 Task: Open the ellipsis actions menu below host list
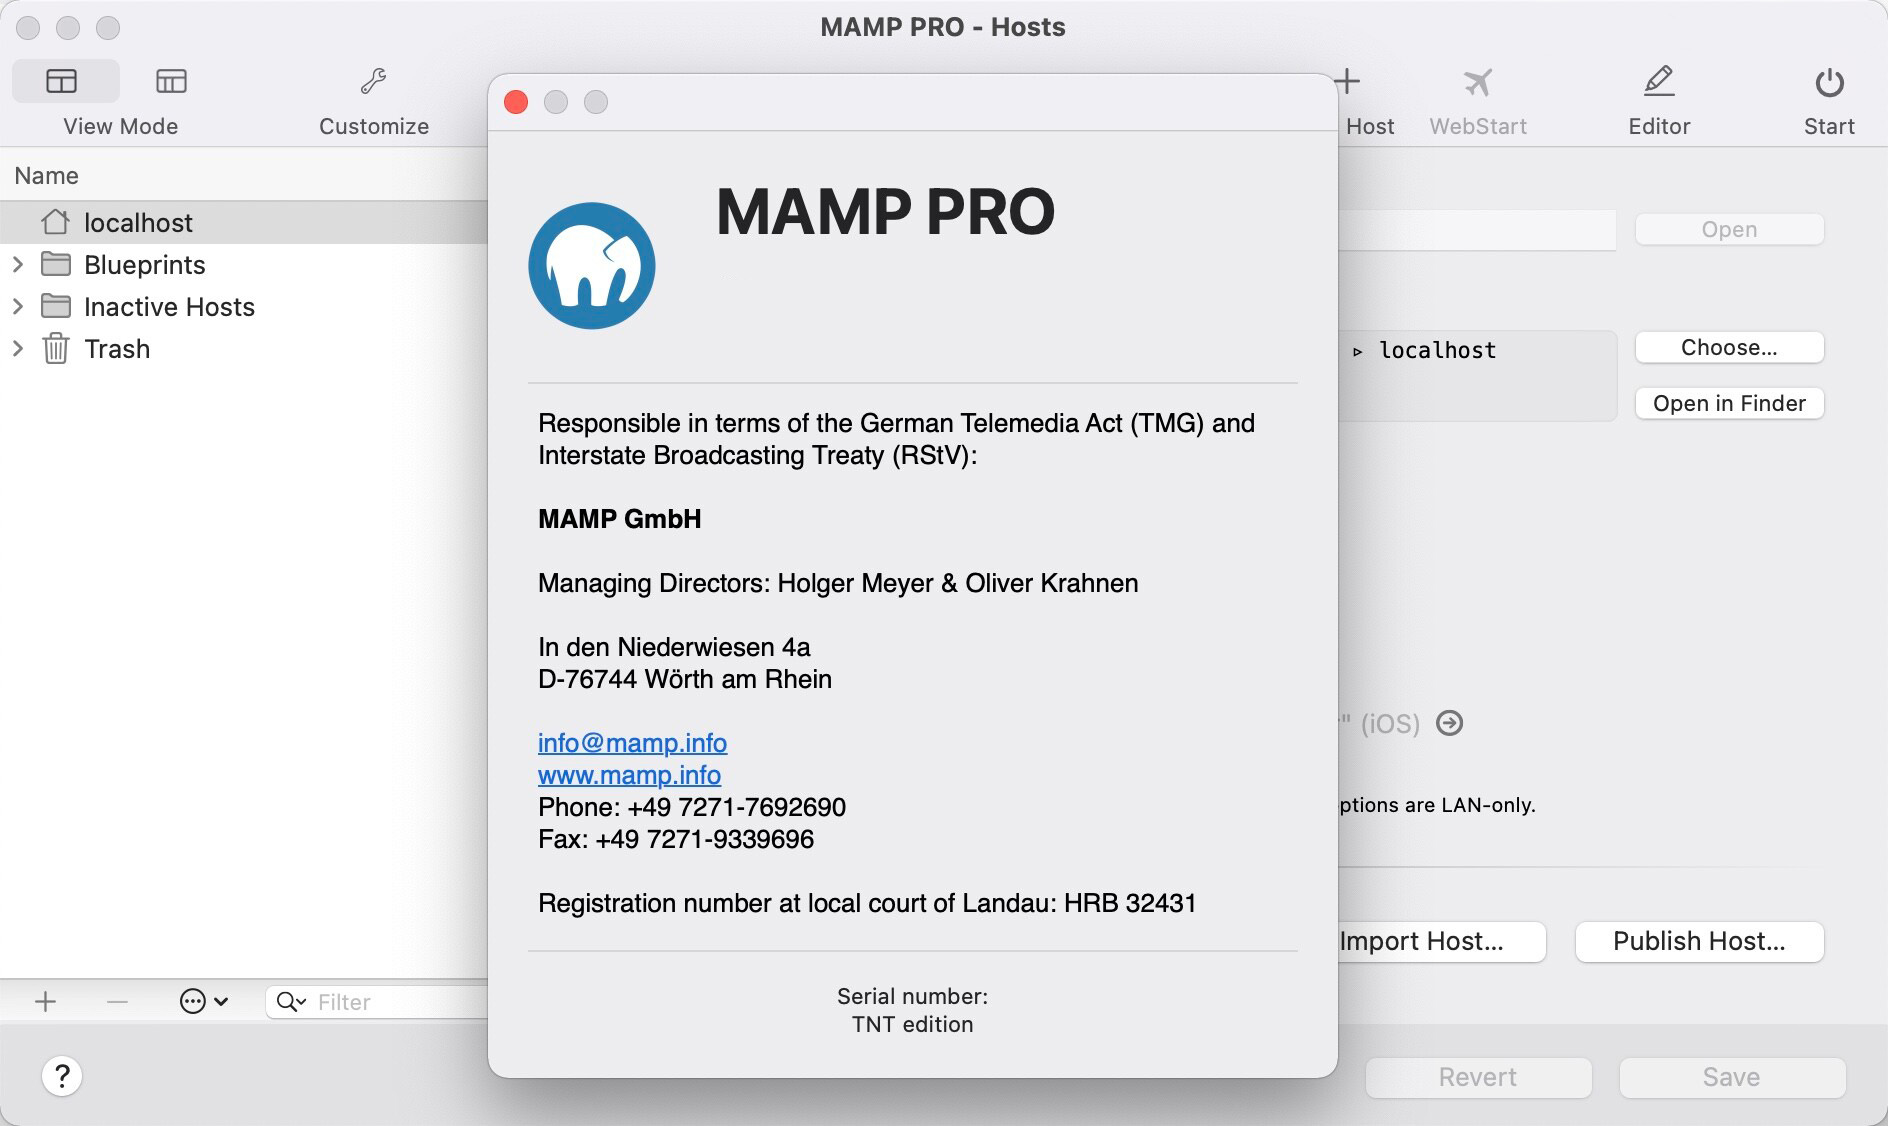204,1001
